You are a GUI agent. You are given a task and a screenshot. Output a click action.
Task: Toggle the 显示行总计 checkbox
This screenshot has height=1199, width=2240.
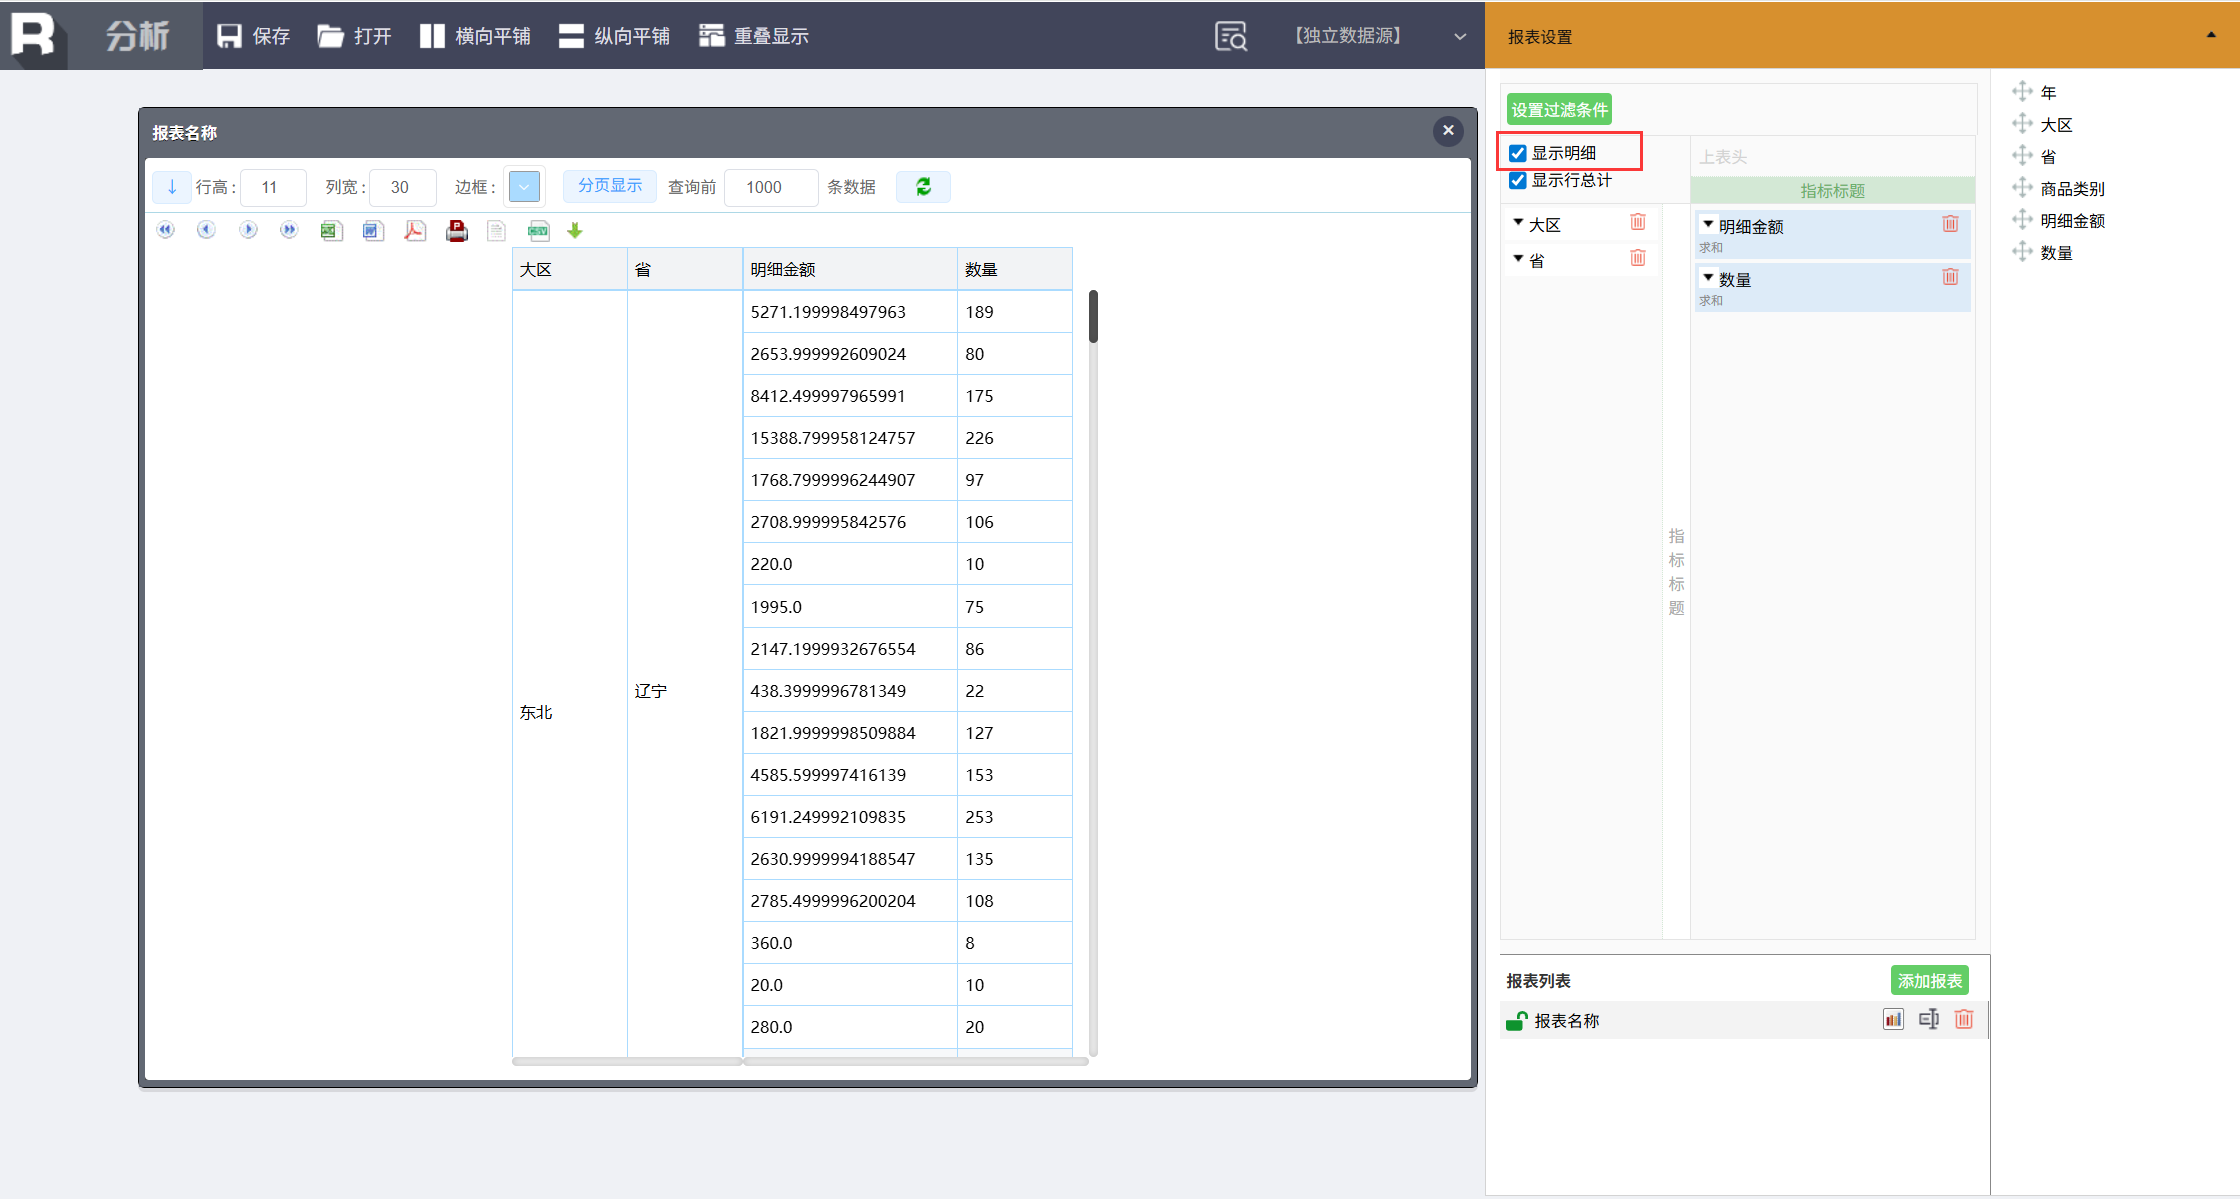click(x=1518, y=180)
